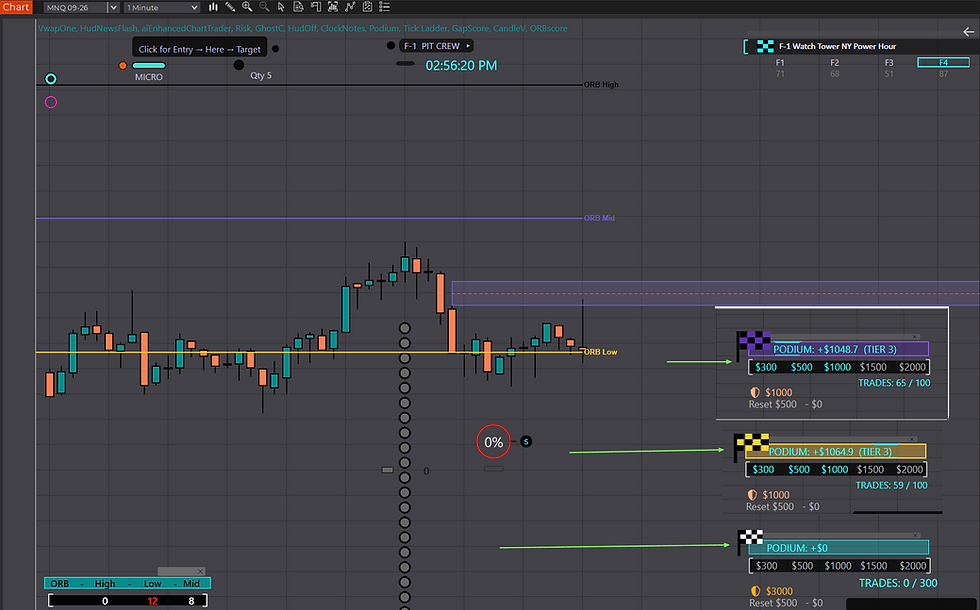Open the data box icon
980x610 pixels.
tap(299, 7)
